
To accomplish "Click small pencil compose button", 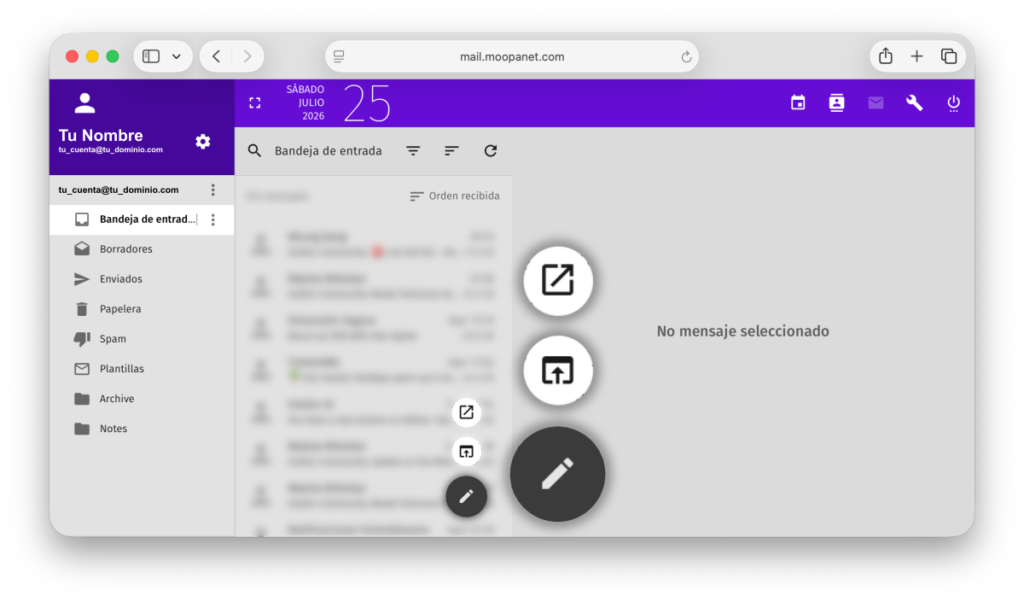I will point(466,497).
